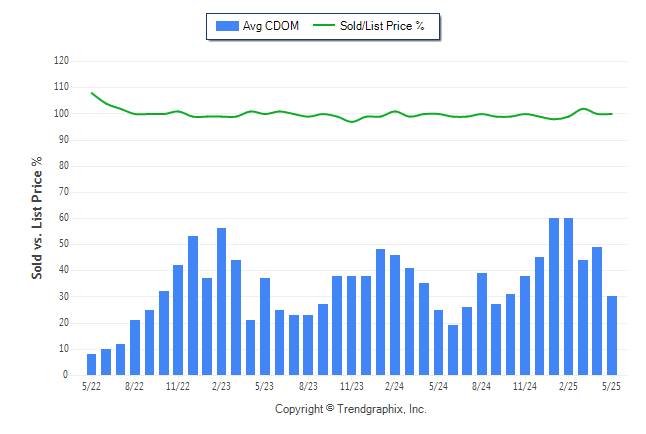Click the Avg CDOM legend label

(271, 26)
